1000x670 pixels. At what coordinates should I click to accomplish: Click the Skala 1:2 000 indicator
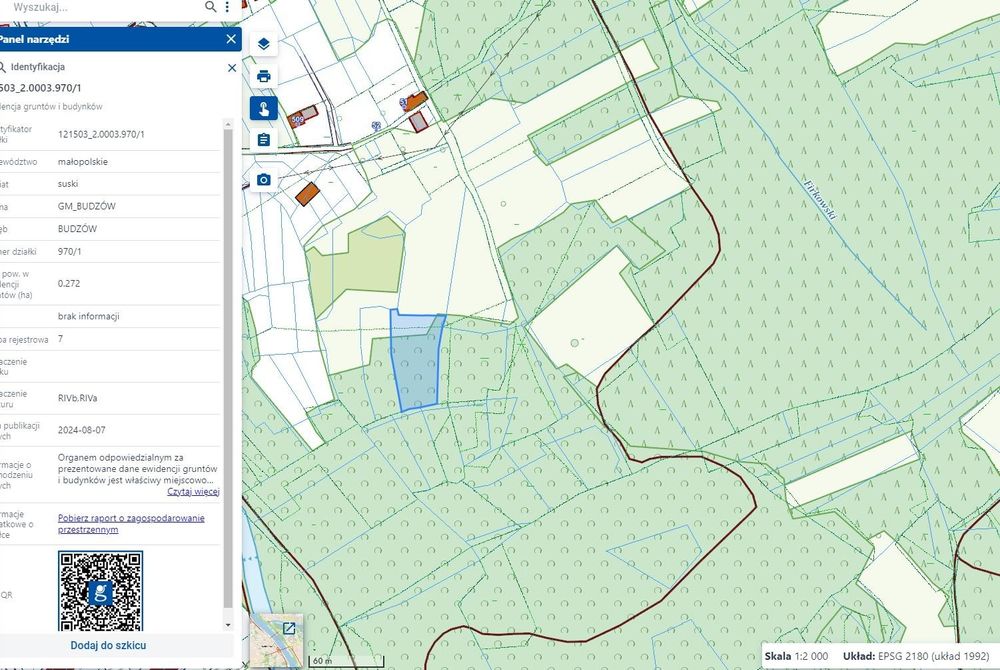(797, 656)
